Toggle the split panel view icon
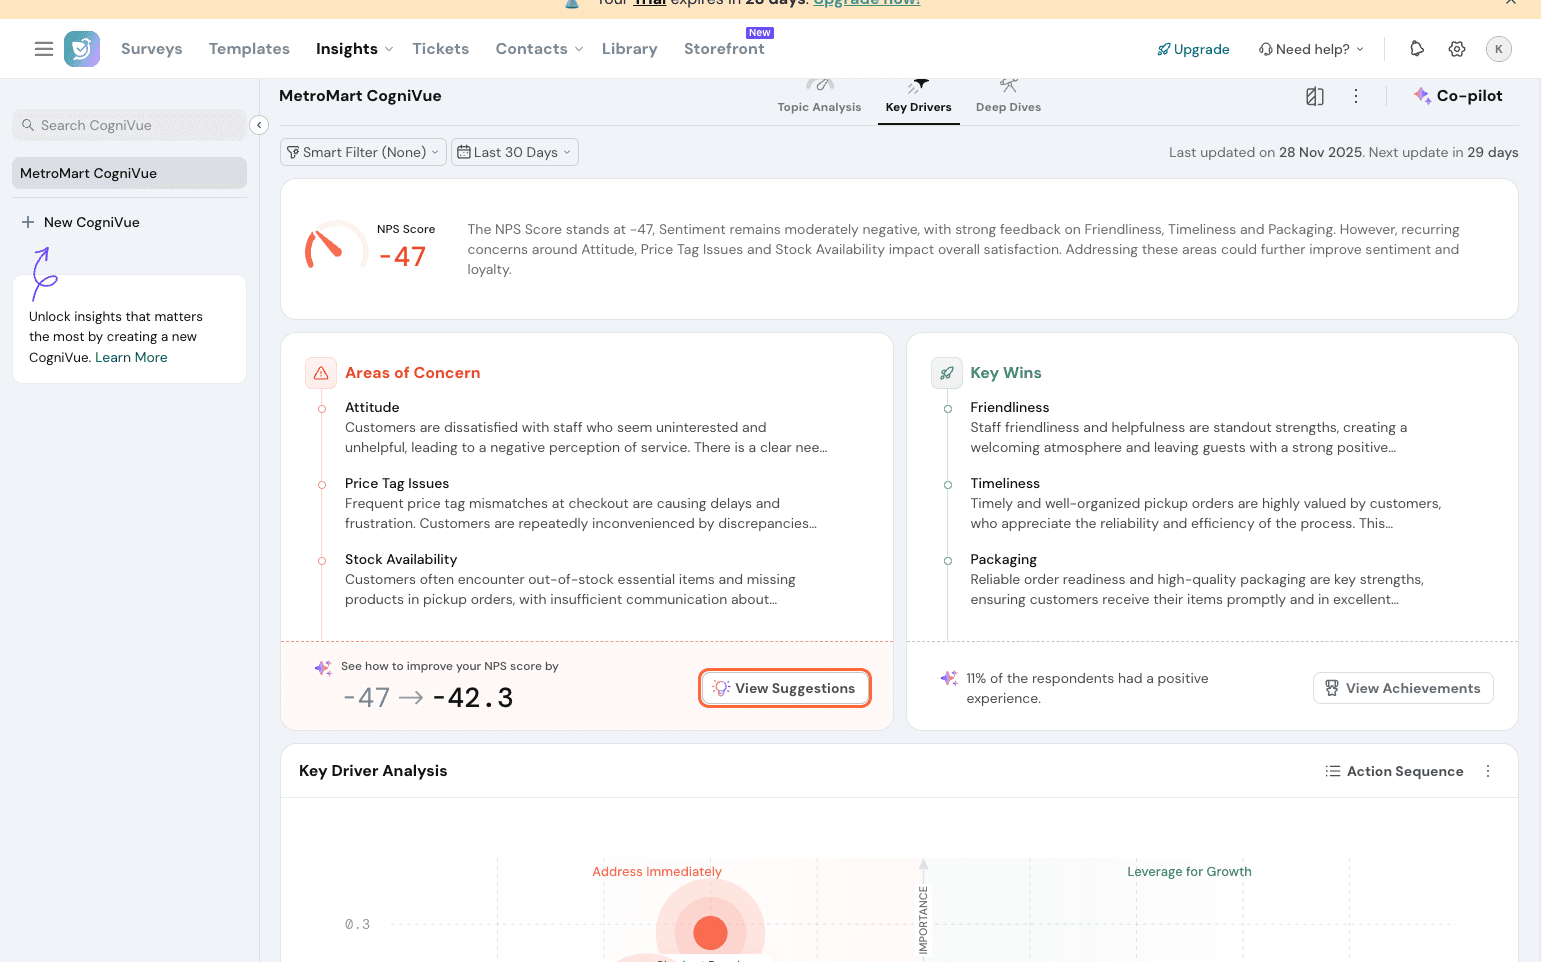 point(1315,96)
